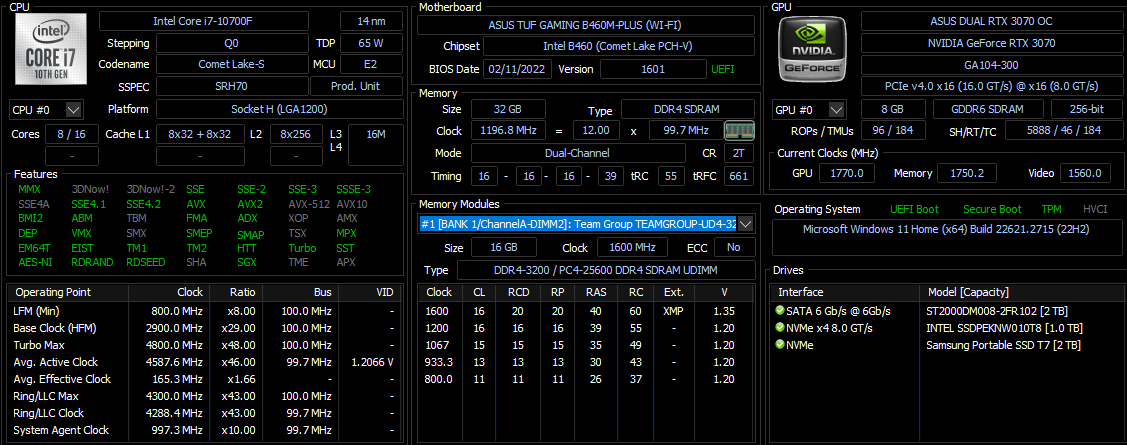1127x445 pixels.
Task: Click the ASUS TUF GAMING motherboard name
Action: point(587,24)
